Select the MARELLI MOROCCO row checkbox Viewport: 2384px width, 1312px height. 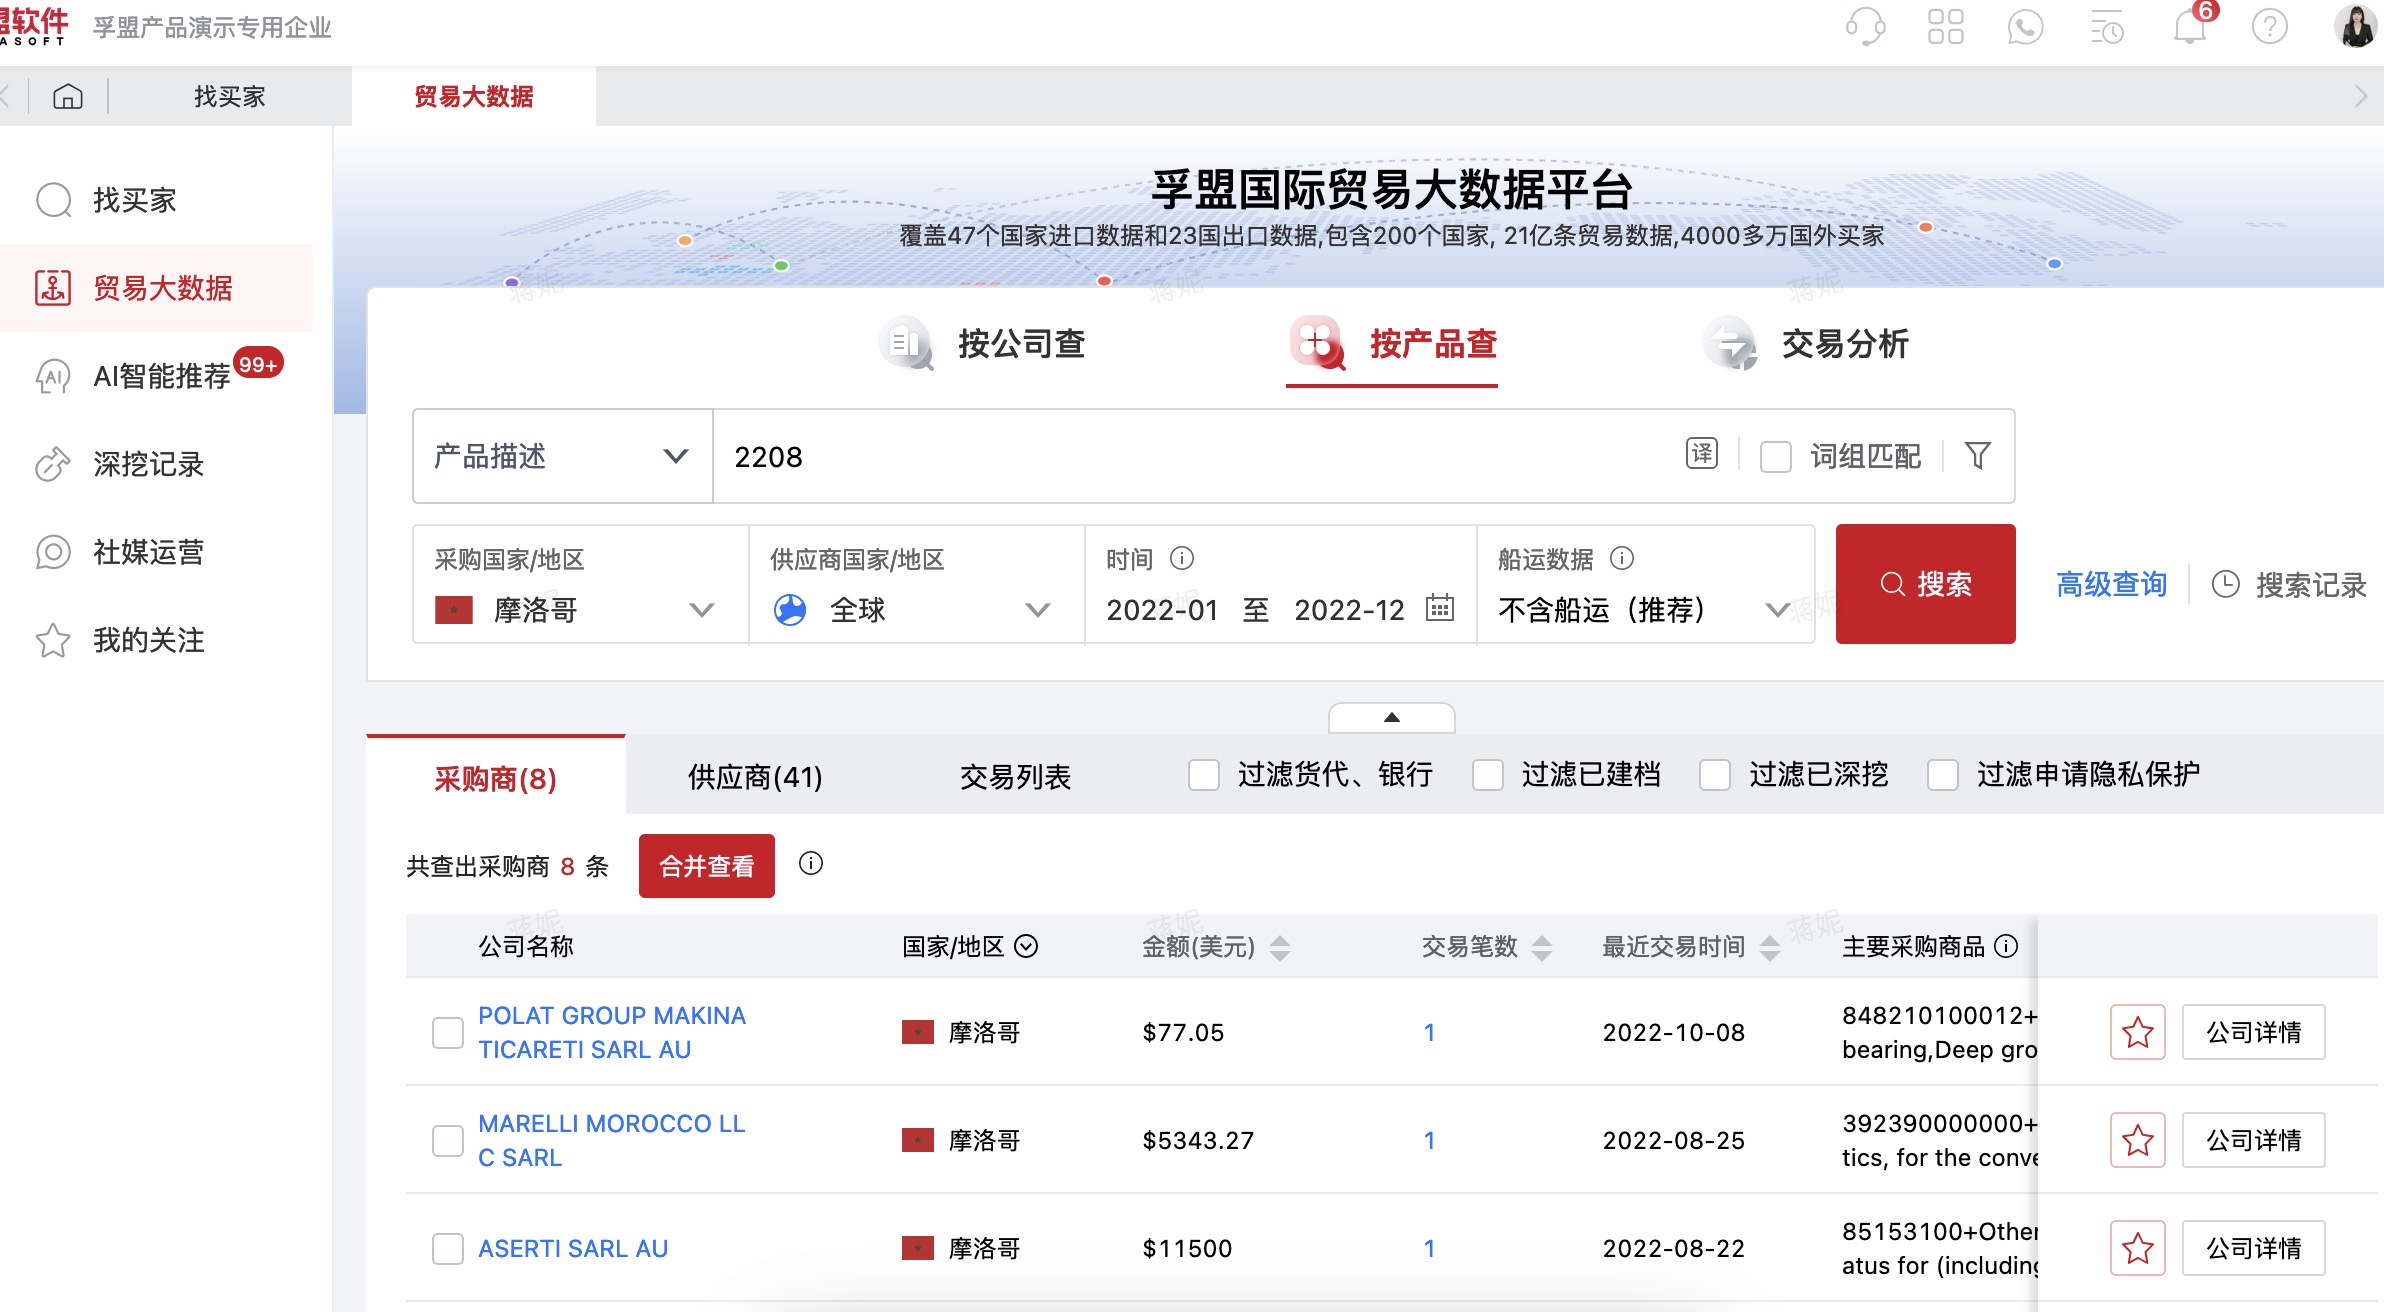(447, 1140)
